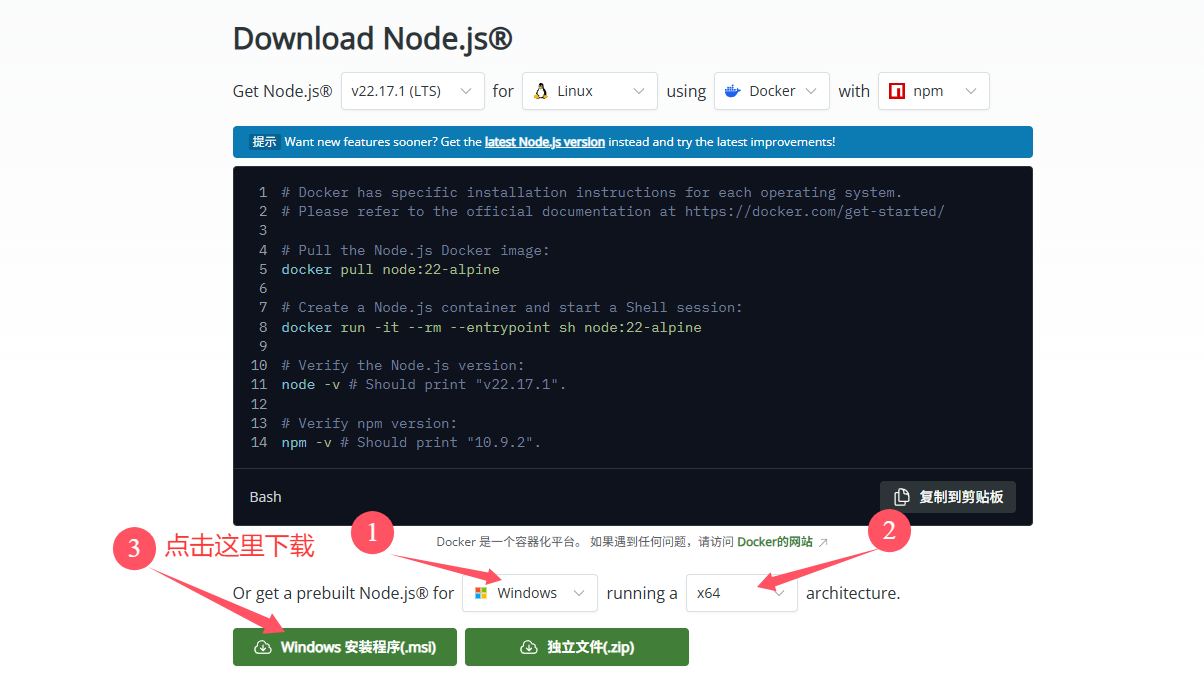Click the '# Create a Node.js container' comment
Viewport: 1204px width, 676px height.
tap(512, 307)
